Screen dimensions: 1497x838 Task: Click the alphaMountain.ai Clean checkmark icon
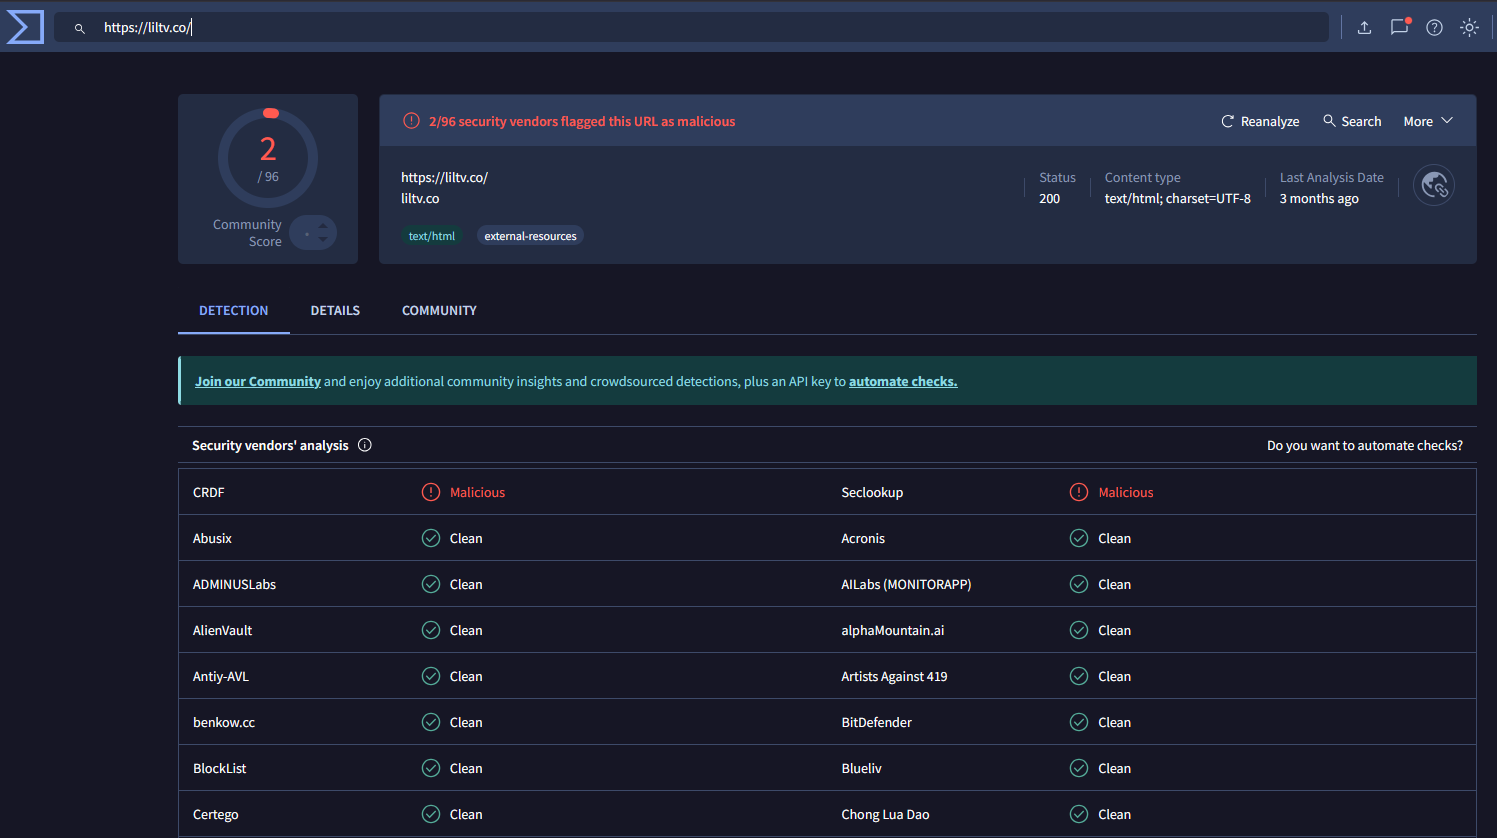[1079, 630]
